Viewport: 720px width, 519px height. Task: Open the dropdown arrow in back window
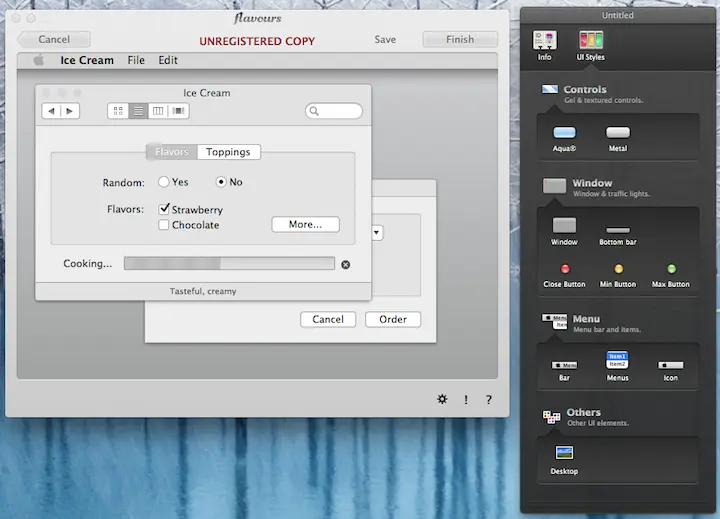(377, 232)
